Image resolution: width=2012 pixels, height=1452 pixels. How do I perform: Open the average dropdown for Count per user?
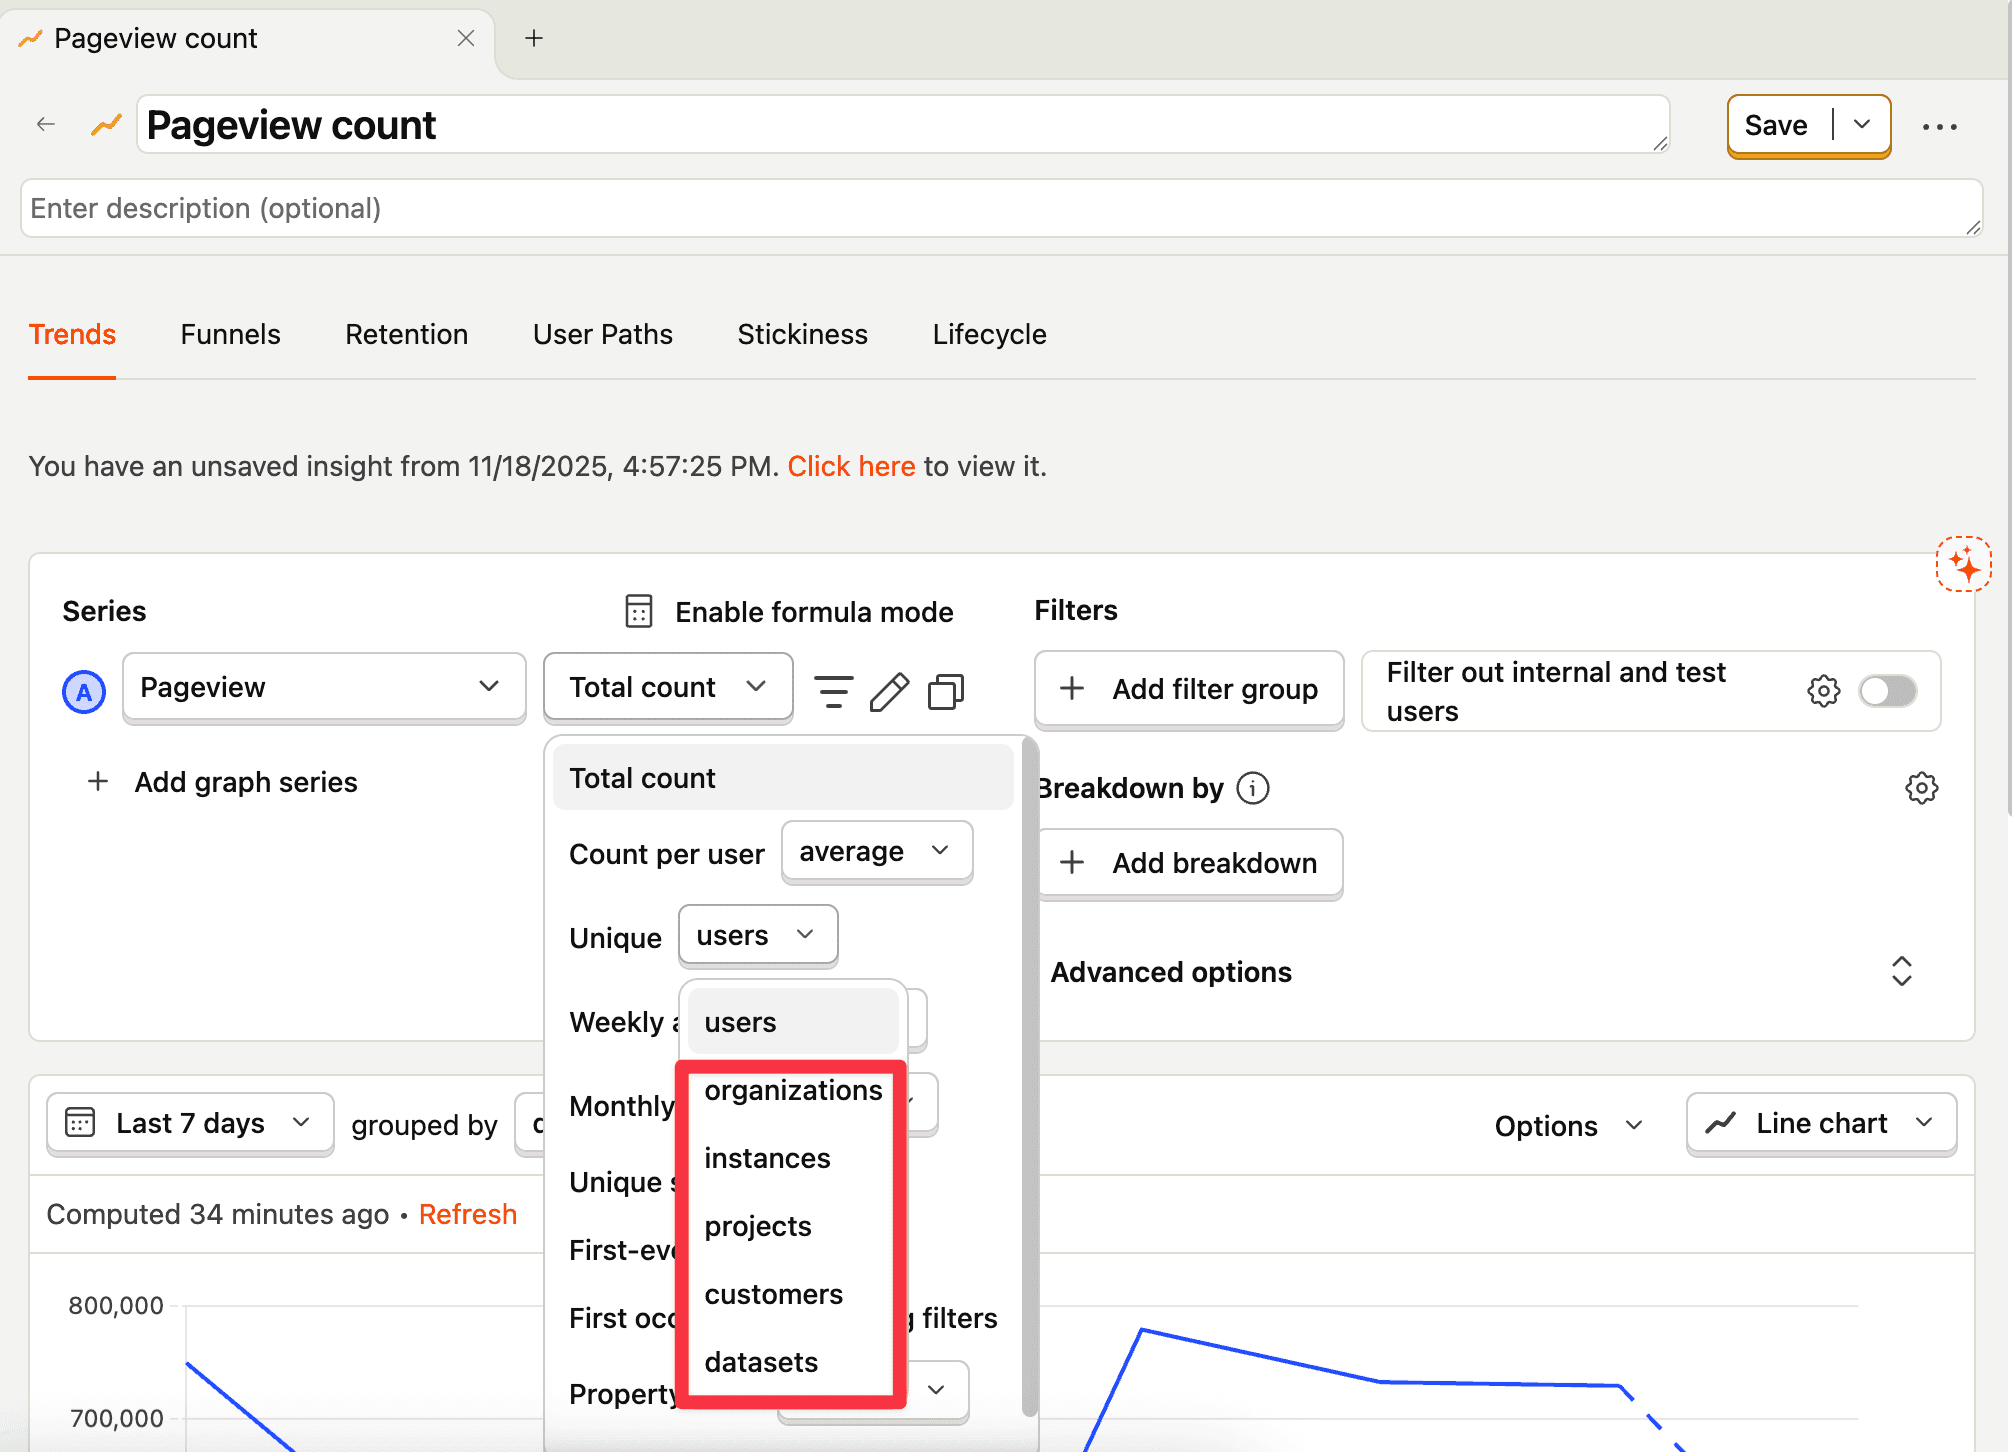click(x=876, y=851)
